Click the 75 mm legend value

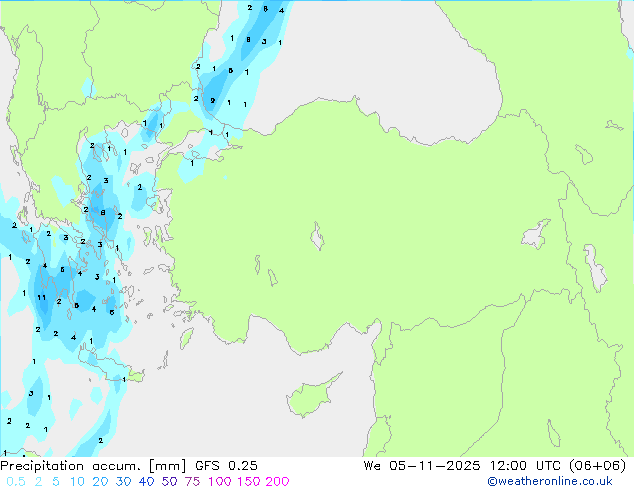(192, 482)
